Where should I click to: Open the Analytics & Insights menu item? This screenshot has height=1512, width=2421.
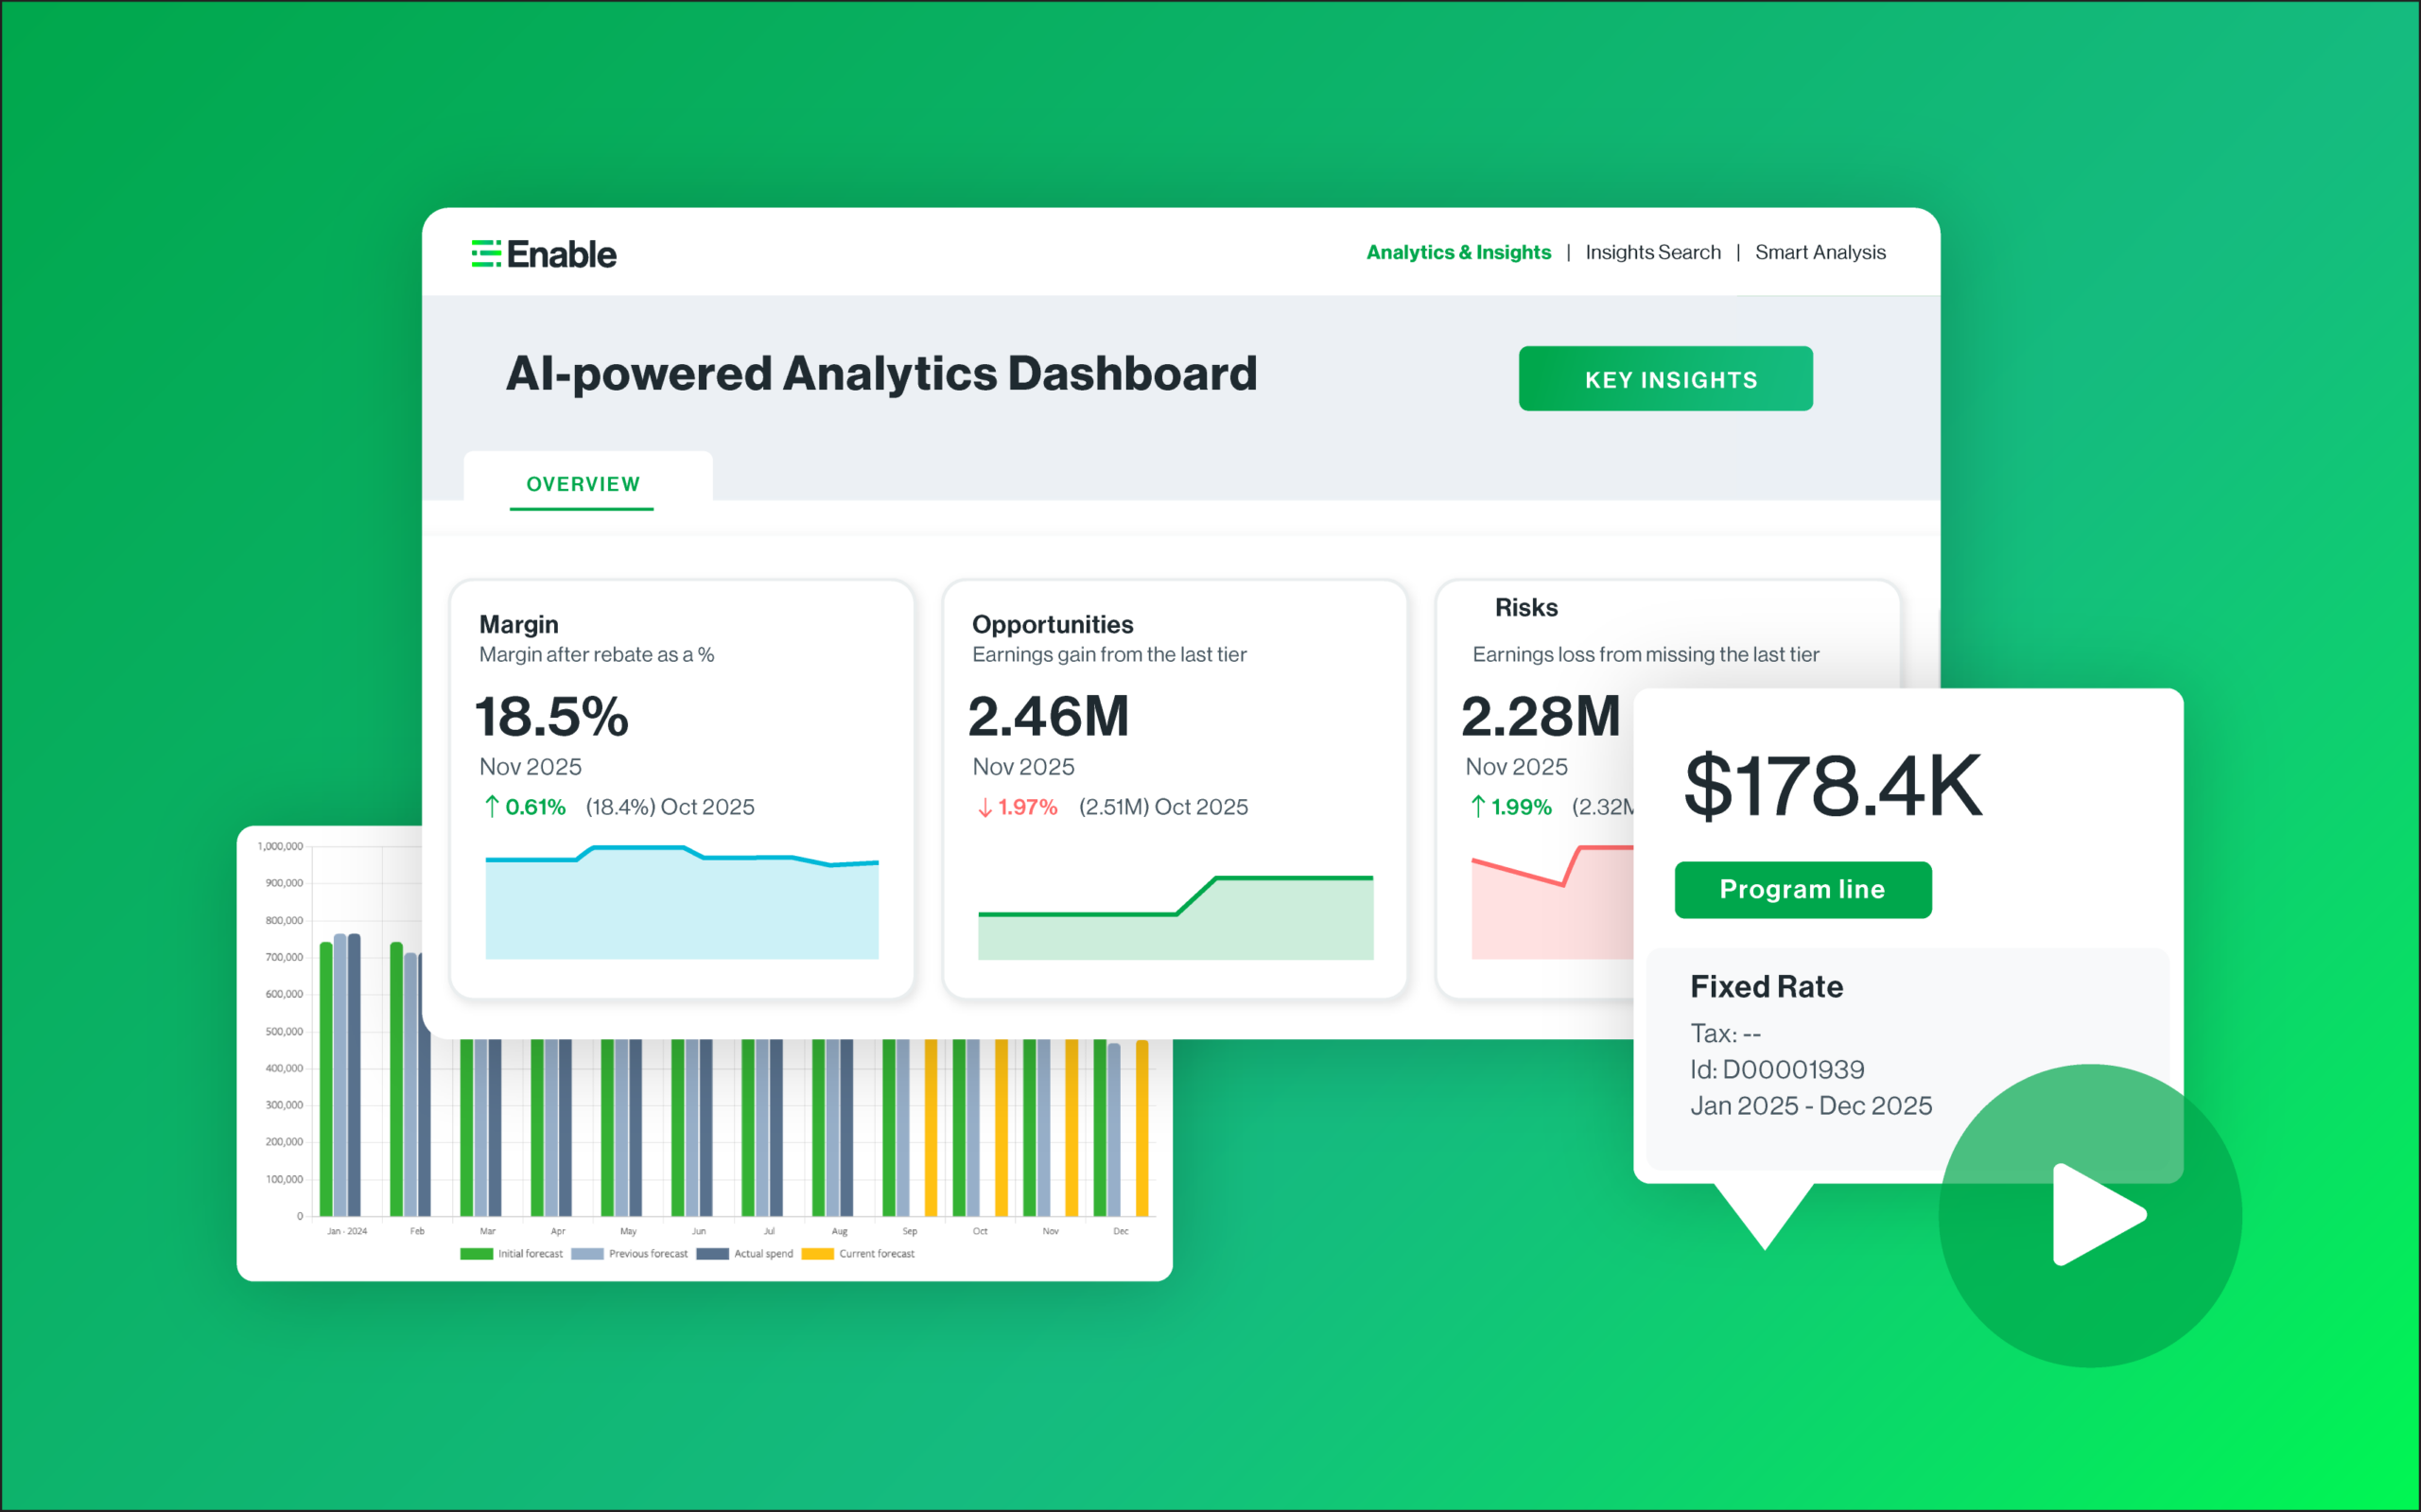point(1458,252)
